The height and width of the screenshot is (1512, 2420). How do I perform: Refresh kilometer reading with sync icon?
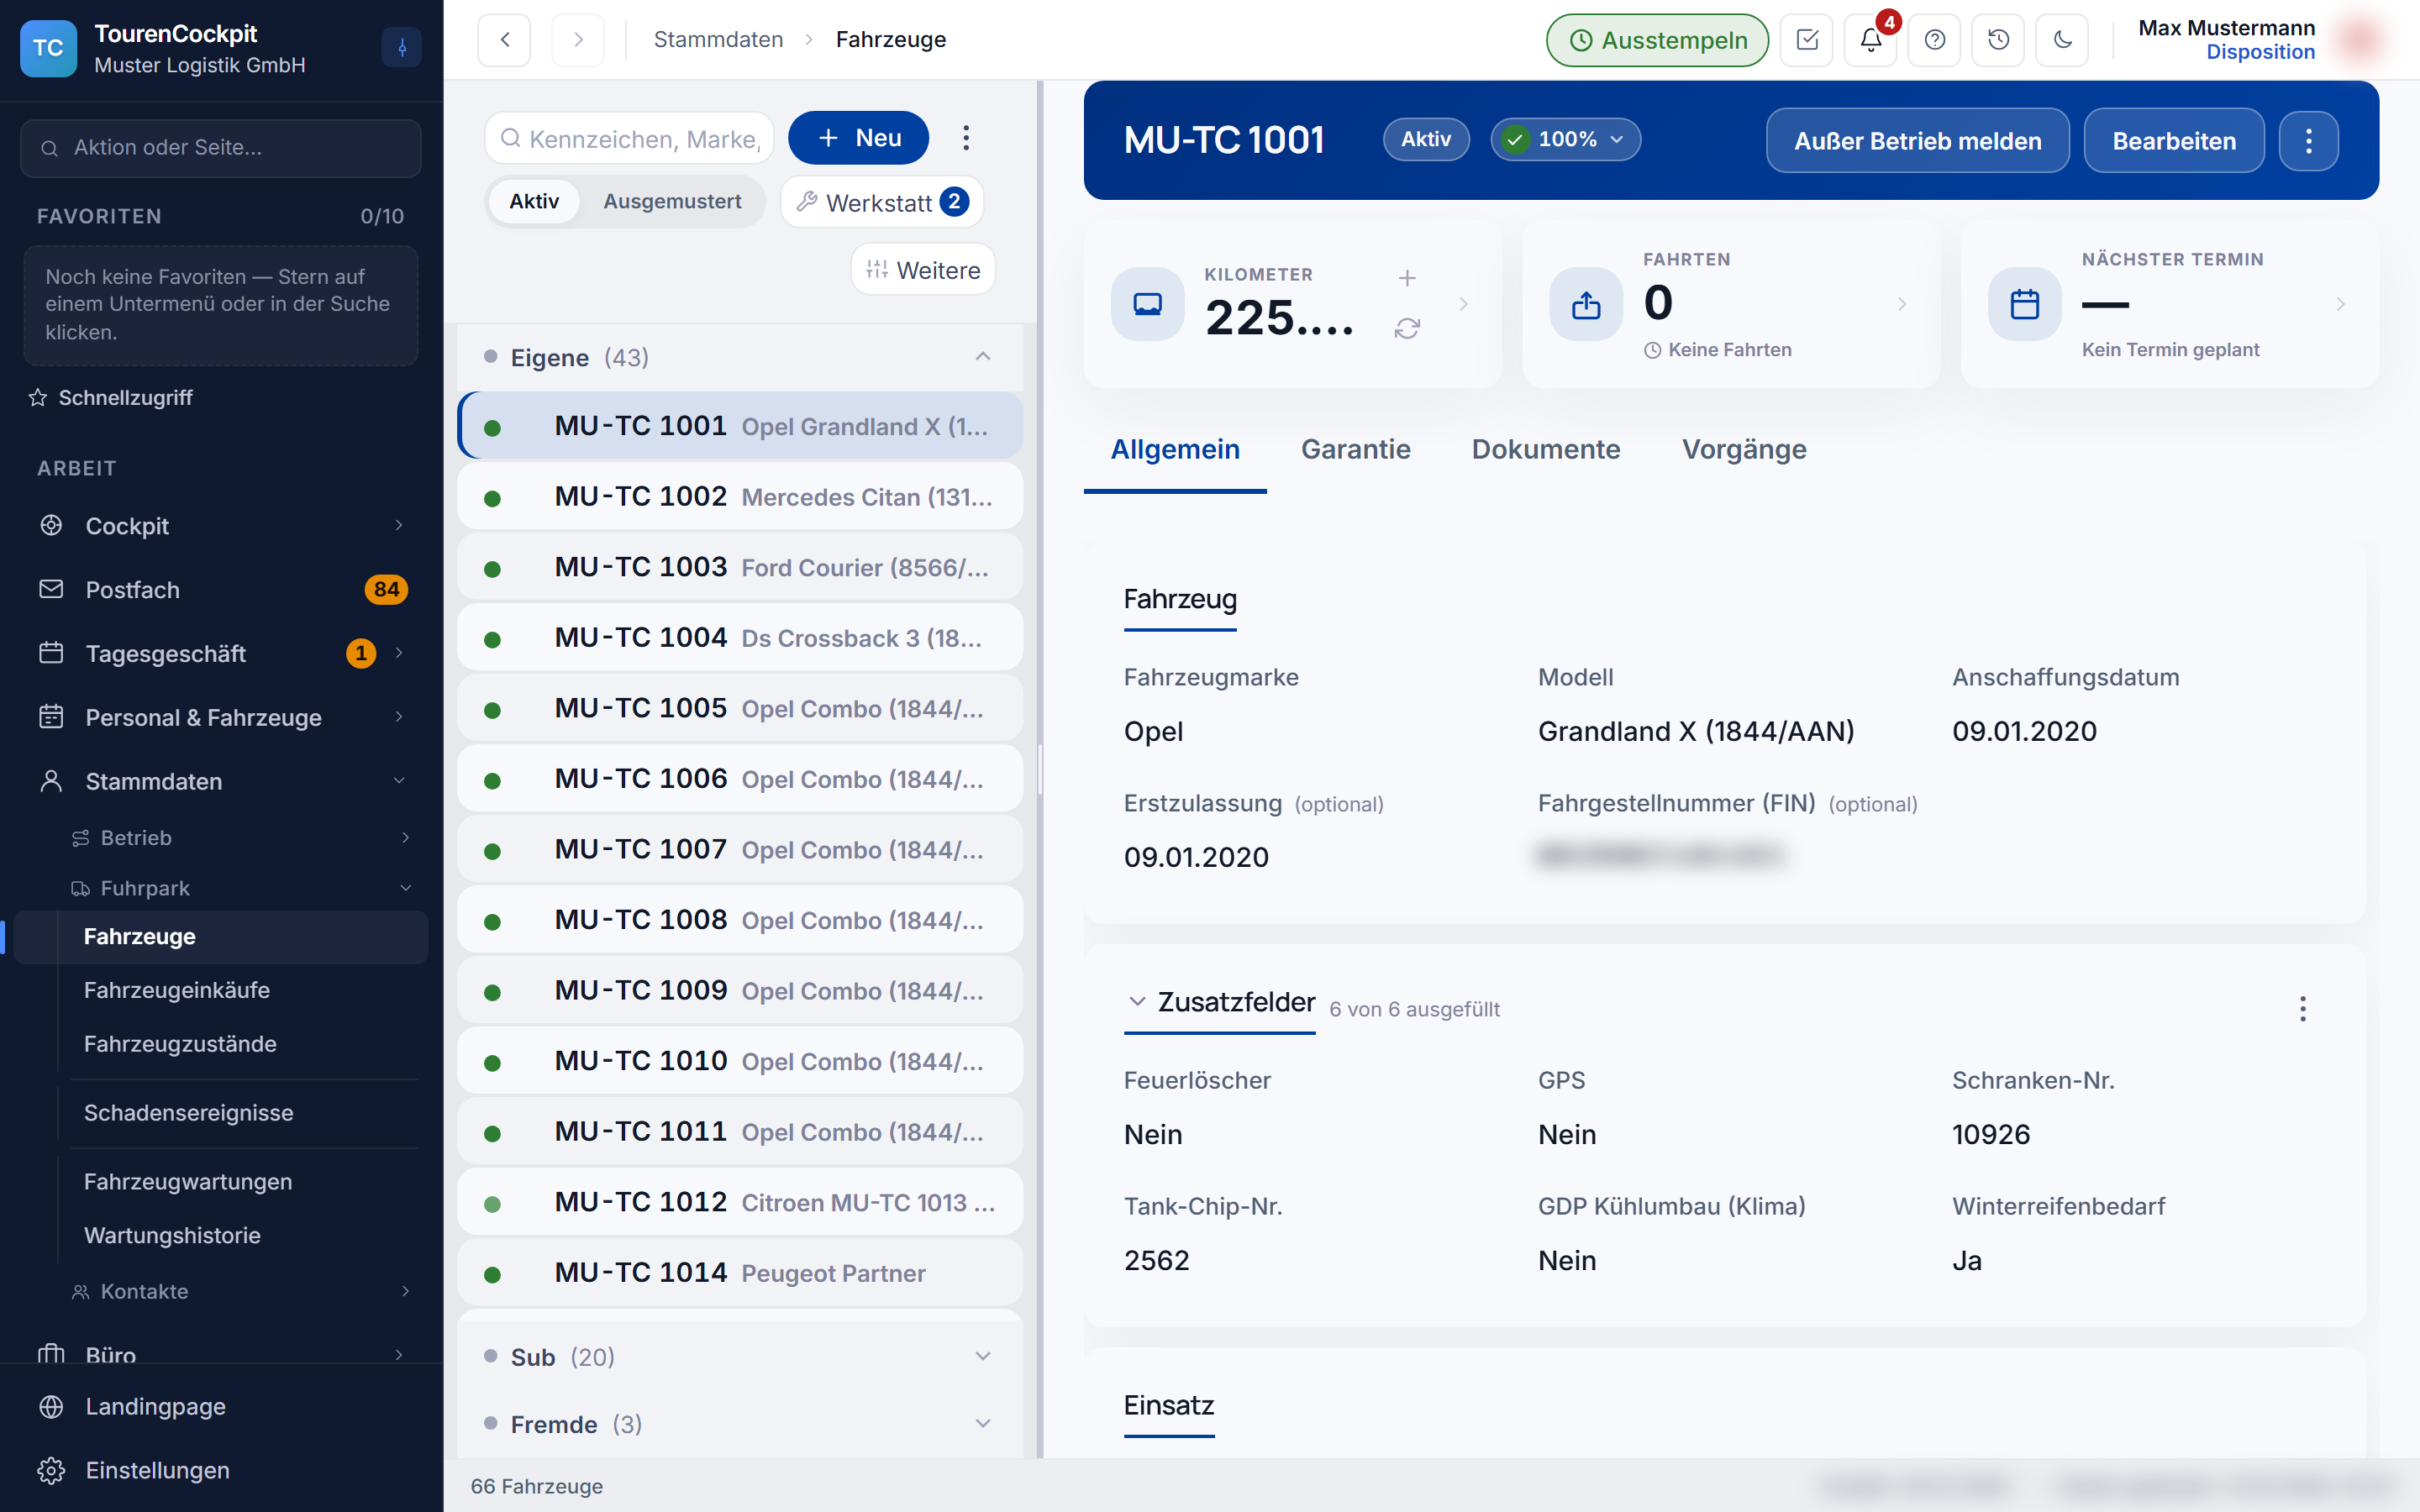[x=1407, y=328]
